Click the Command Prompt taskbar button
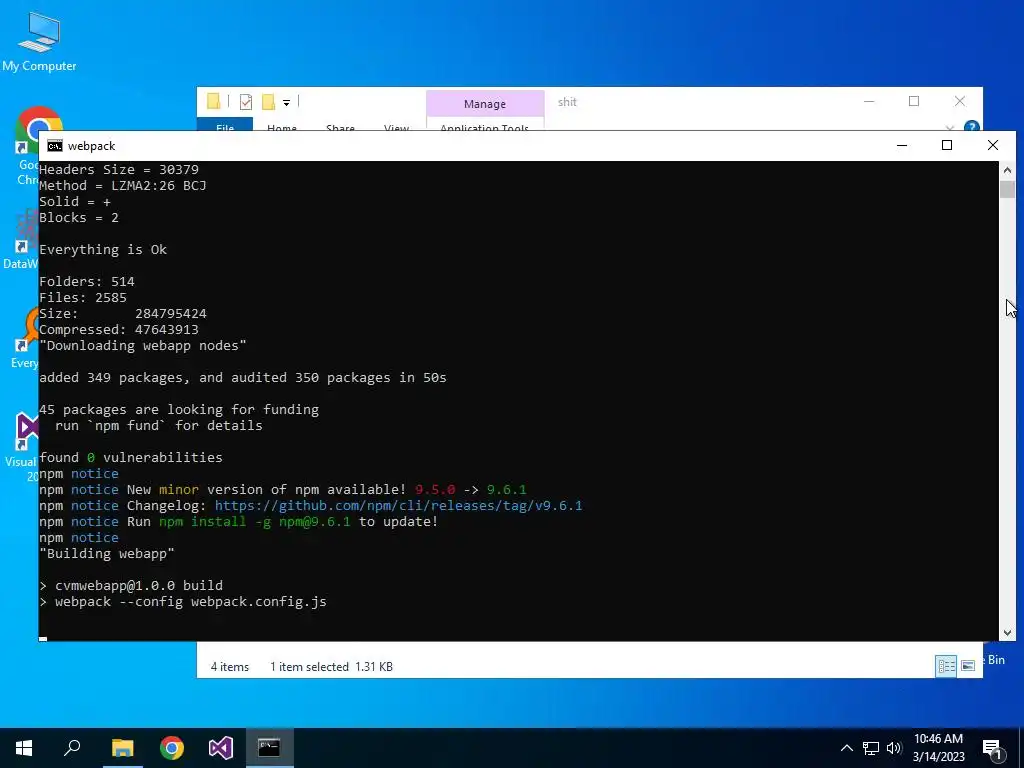Viewport: 1024px width, 768px height. [x=269, y=748]
